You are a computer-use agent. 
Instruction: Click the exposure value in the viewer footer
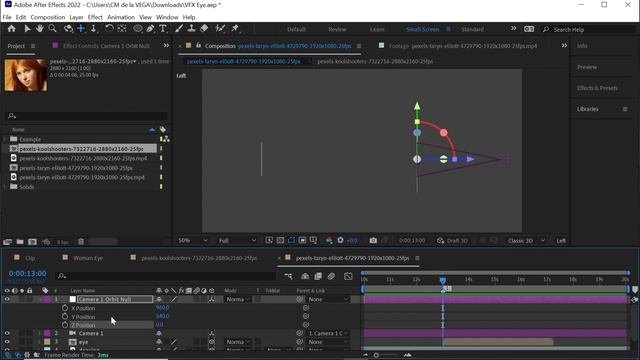coord(352,240)
